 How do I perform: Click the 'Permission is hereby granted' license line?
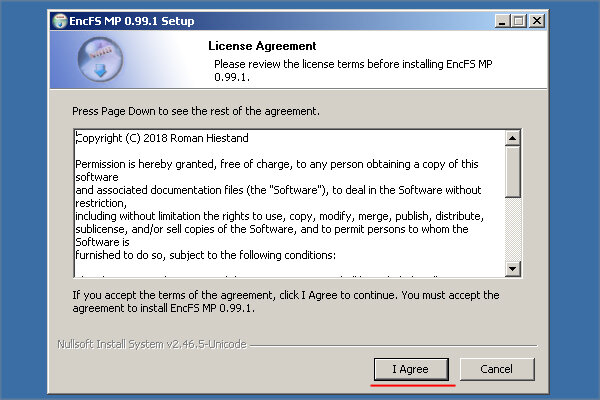point(277,164)
